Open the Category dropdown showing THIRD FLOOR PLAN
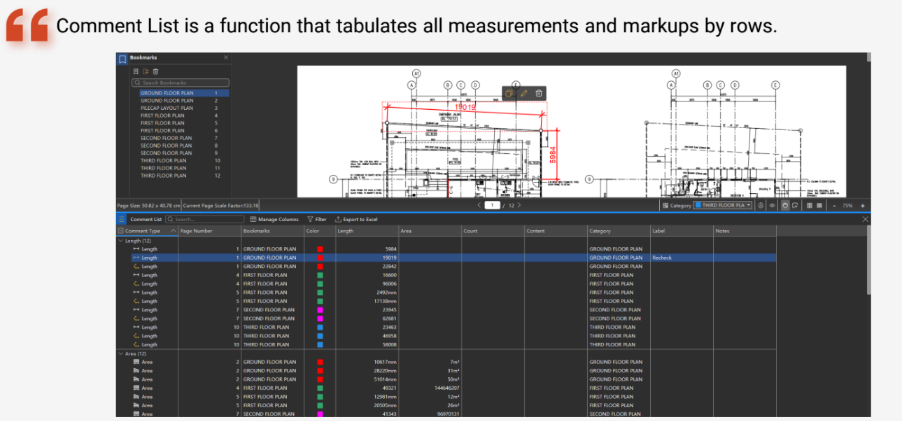Screen dimensions: 902x421 tap(723, 205)
